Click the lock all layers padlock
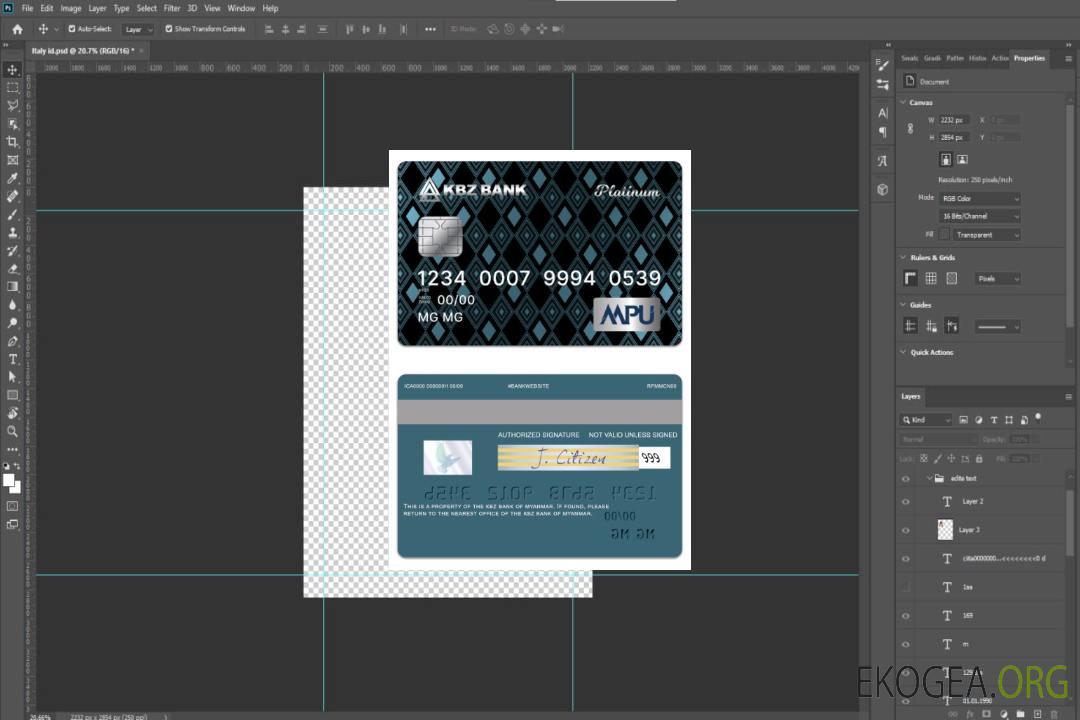Screen dimensions: 1080x720 point(979,458)
